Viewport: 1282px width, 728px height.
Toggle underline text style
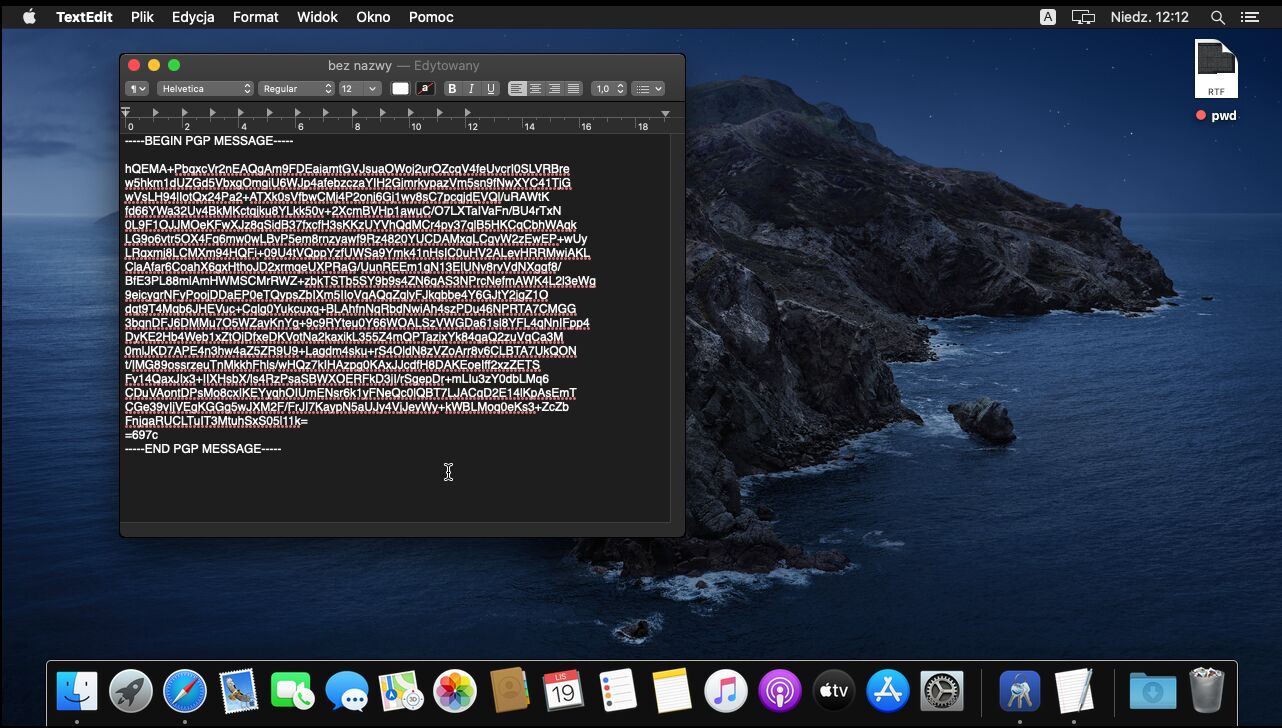491,89
